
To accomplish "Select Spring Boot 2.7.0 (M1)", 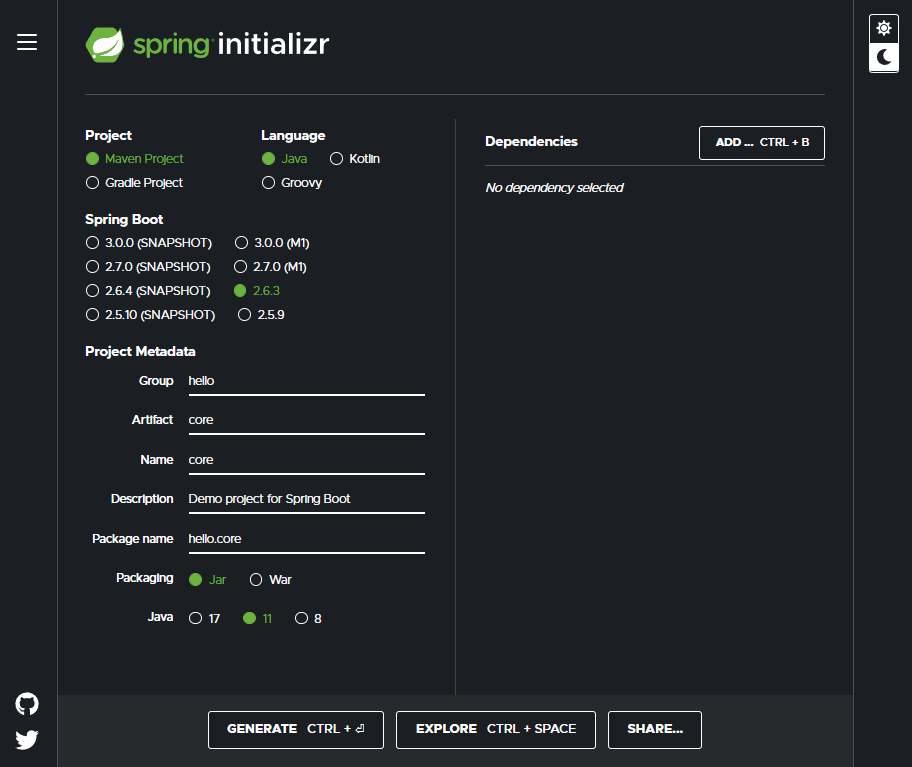I will (270, 266).
